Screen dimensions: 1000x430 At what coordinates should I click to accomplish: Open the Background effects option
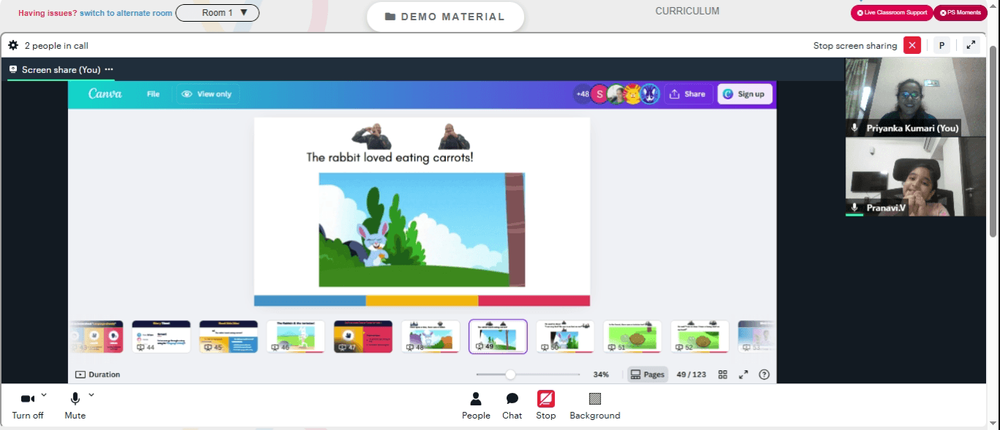(x=594, y=406)
